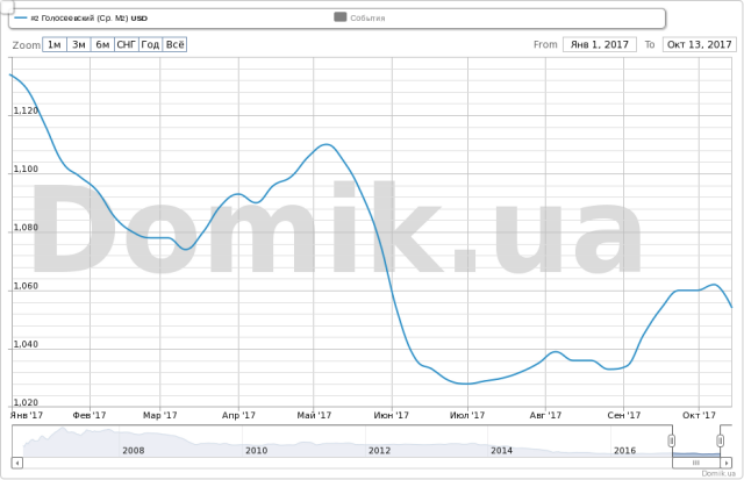Click the 1,120 y-axis value

(25, 111)
